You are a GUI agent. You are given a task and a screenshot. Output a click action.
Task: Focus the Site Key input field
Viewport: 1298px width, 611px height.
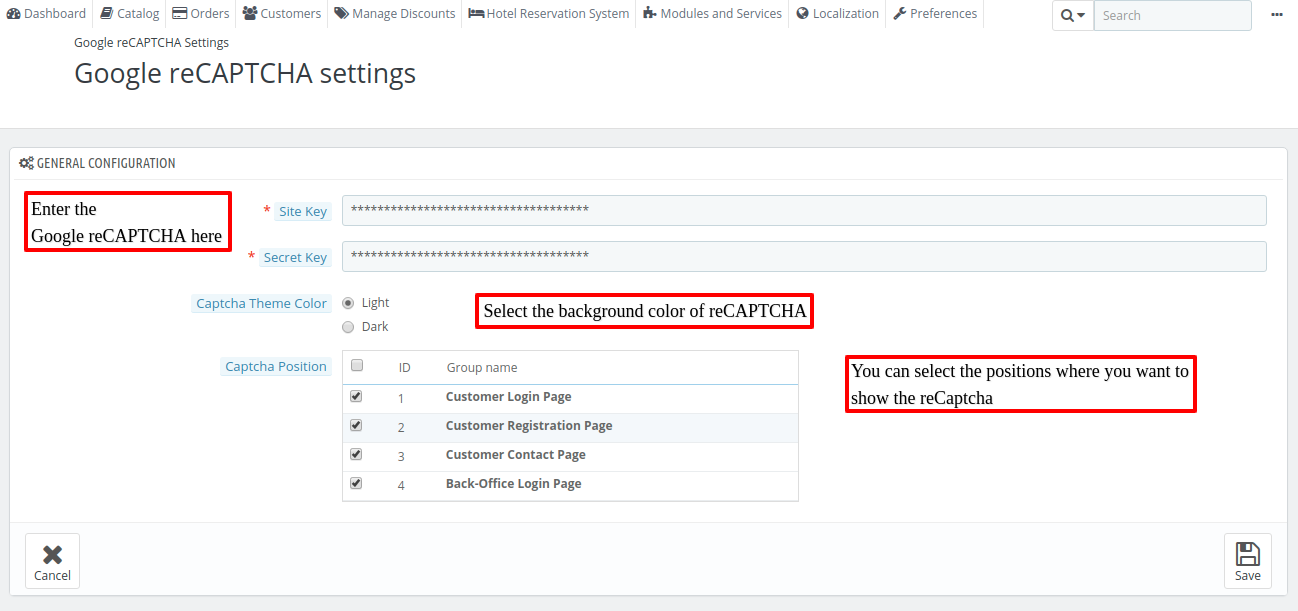coord(804,210)
